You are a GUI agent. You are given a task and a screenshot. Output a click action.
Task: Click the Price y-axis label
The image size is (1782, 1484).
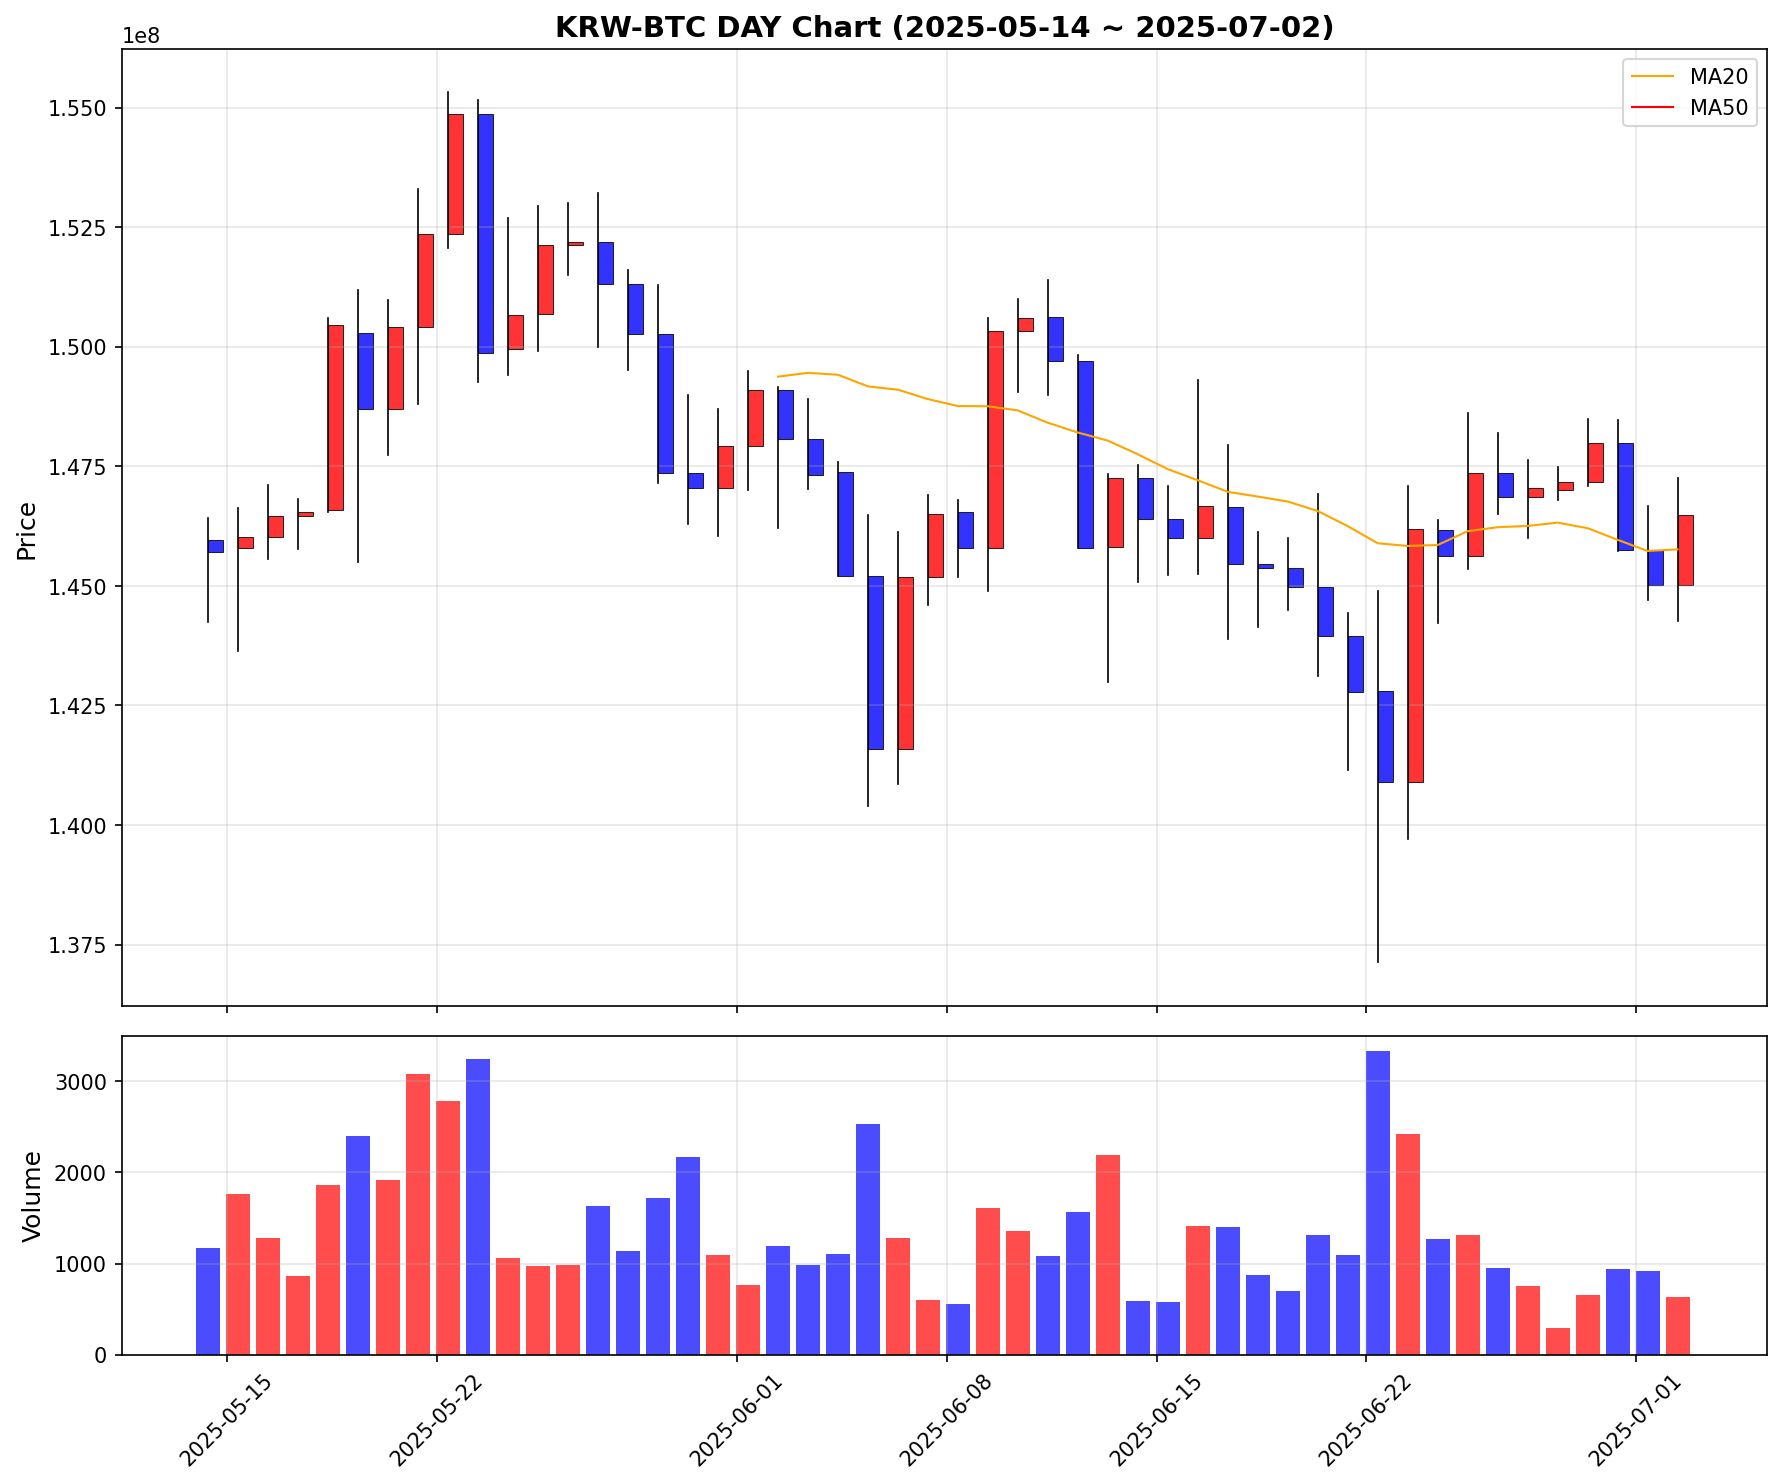coord(27,530)
